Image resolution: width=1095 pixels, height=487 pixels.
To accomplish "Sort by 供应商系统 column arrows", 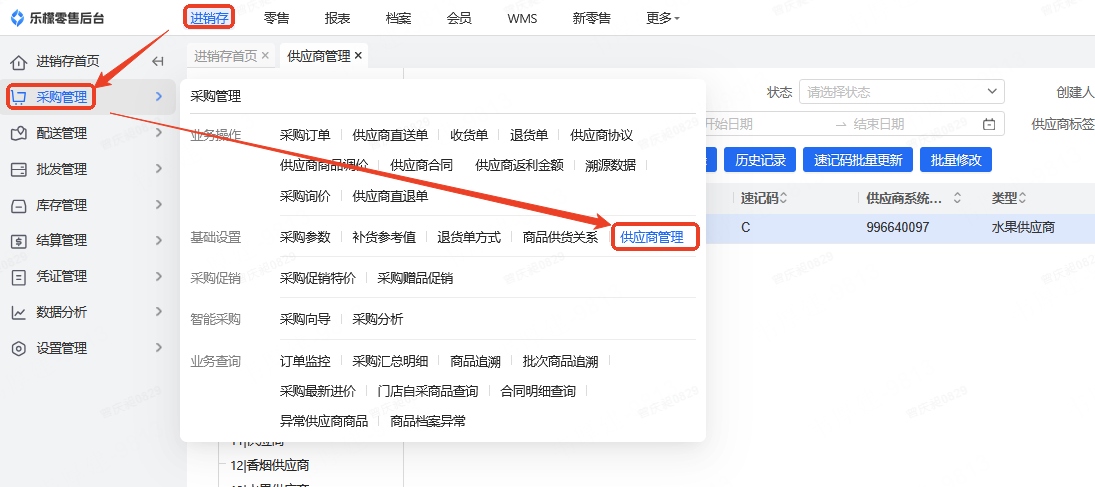I will [957, 198].
